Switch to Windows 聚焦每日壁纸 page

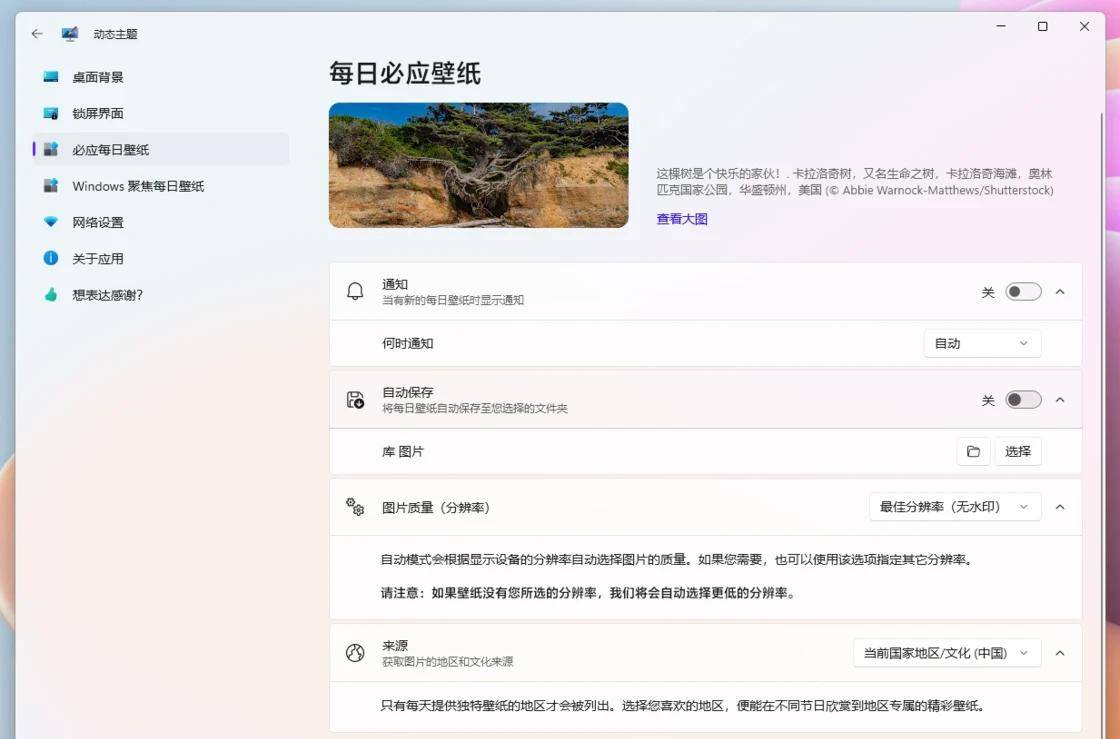coord(140,186)
